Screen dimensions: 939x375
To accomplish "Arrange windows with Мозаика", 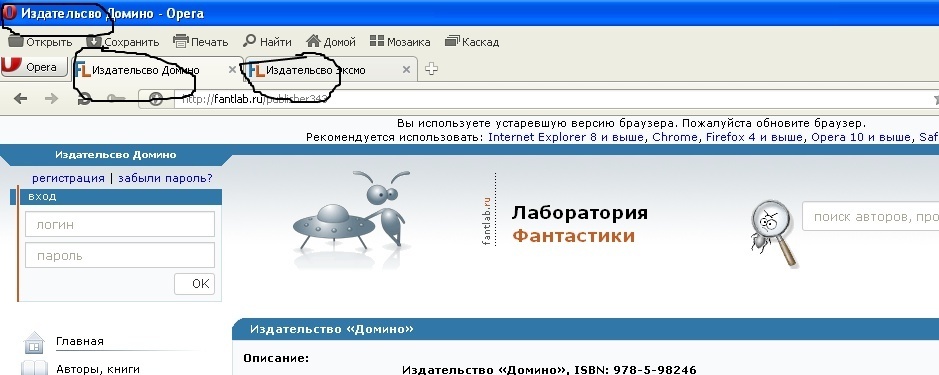I will pos(400,42).
